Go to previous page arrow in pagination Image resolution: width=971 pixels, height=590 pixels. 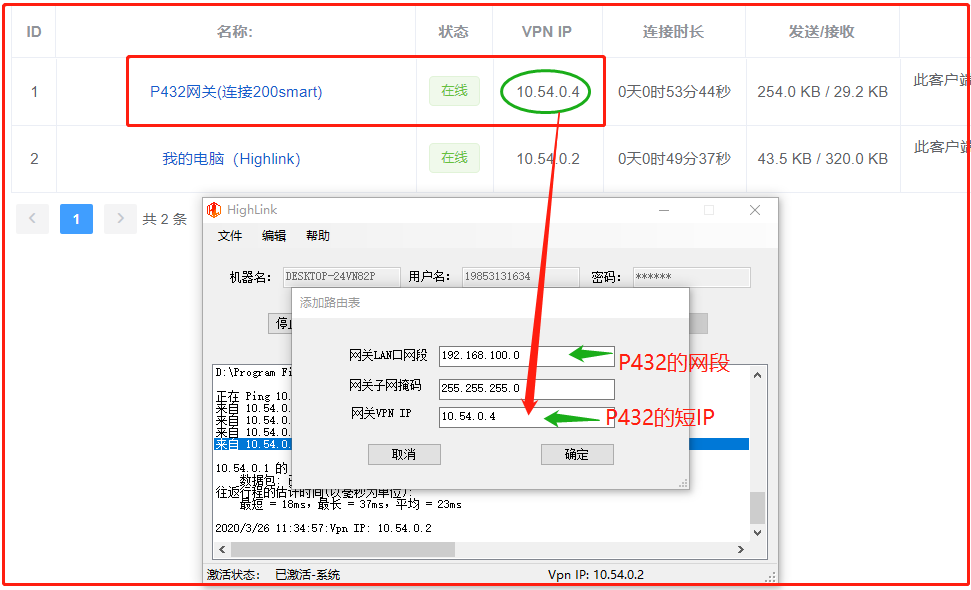coord(32,219)
